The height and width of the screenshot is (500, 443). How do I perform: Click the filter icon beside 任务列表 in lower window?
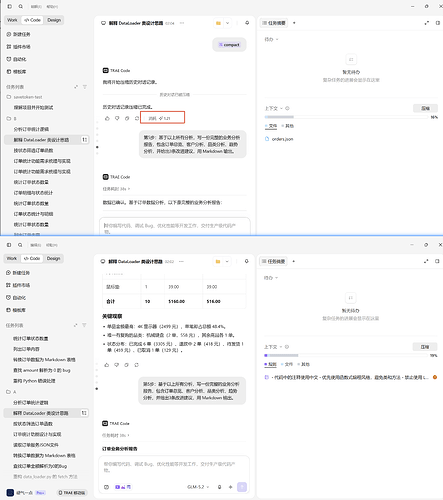pos(84,325)
